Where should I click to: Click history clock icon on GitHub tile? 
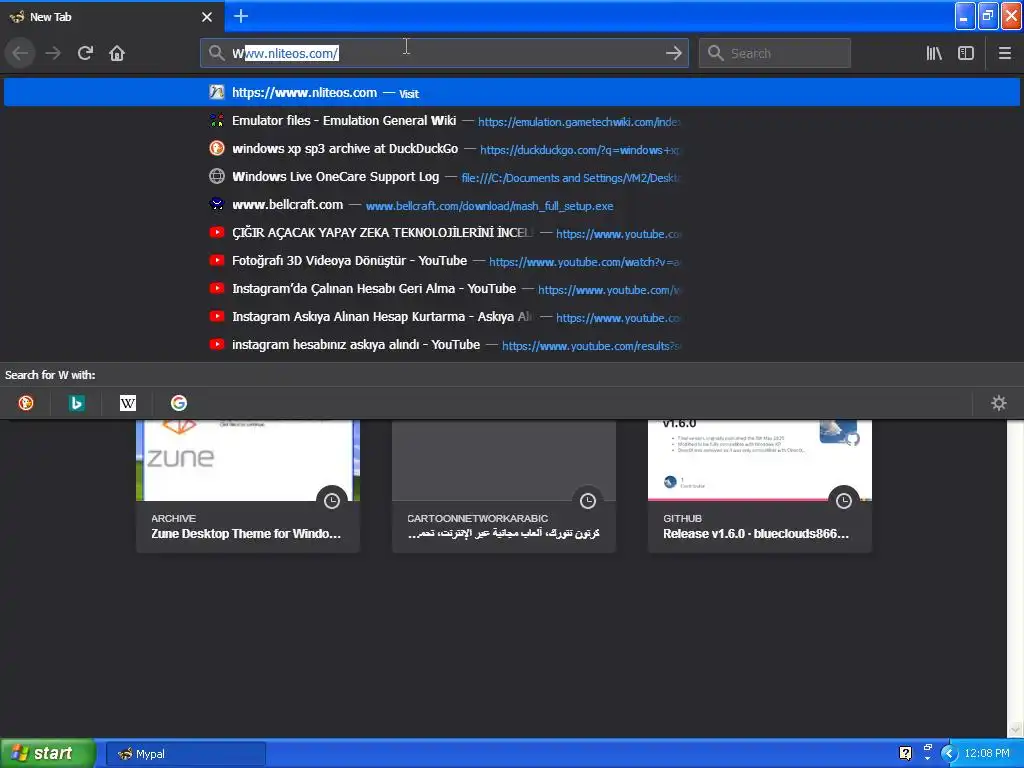pos(844,501)
